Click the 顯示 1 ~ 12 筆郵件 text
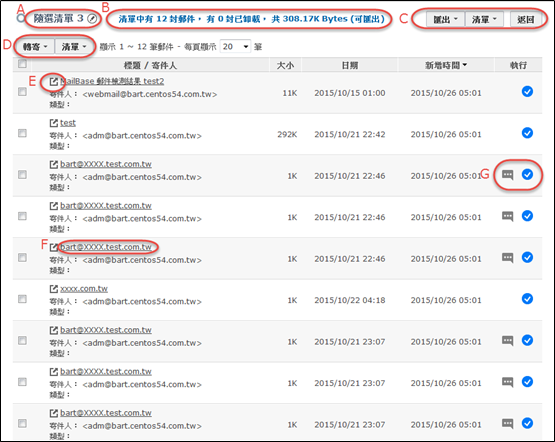555x442 pixels. click(137, 47)
